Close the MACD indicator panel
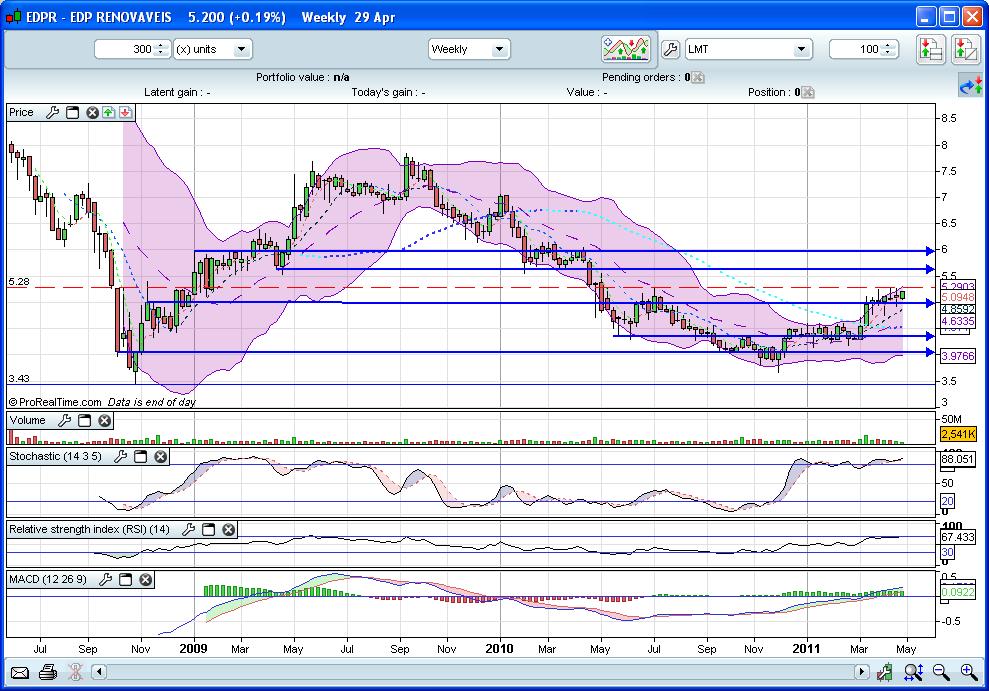Screen dimensions: 989x691 click(x=146, y=579)
